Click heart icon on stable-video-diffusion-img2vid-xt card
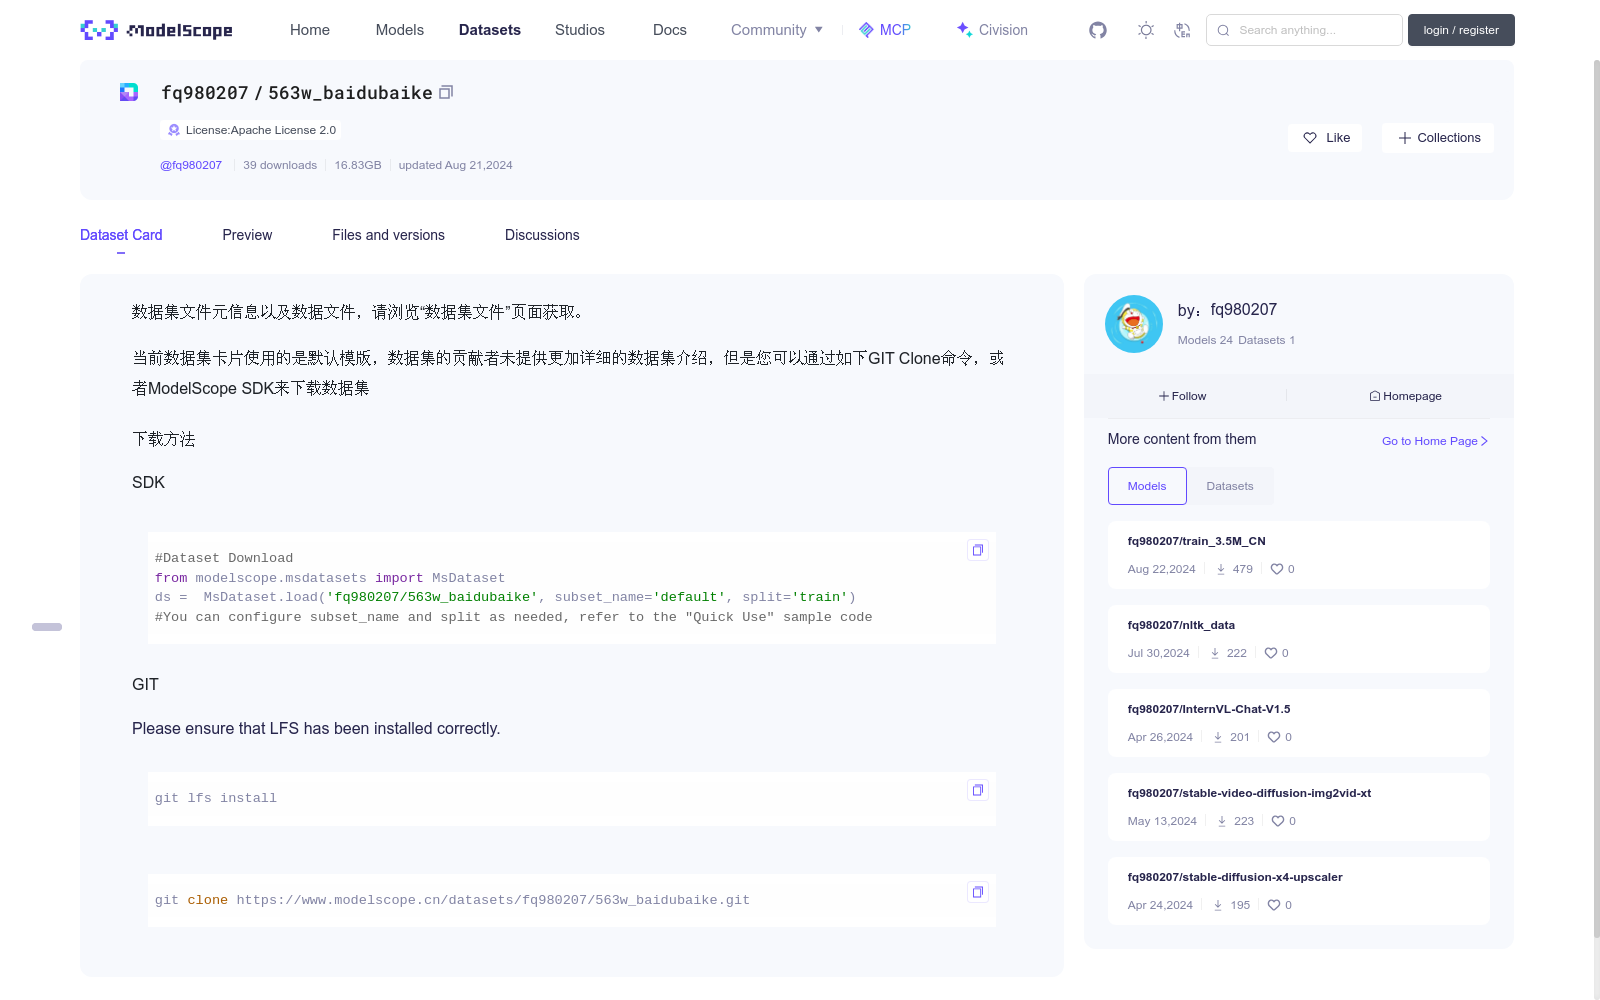The image size is (1600, 1000). pos(1278,821)
